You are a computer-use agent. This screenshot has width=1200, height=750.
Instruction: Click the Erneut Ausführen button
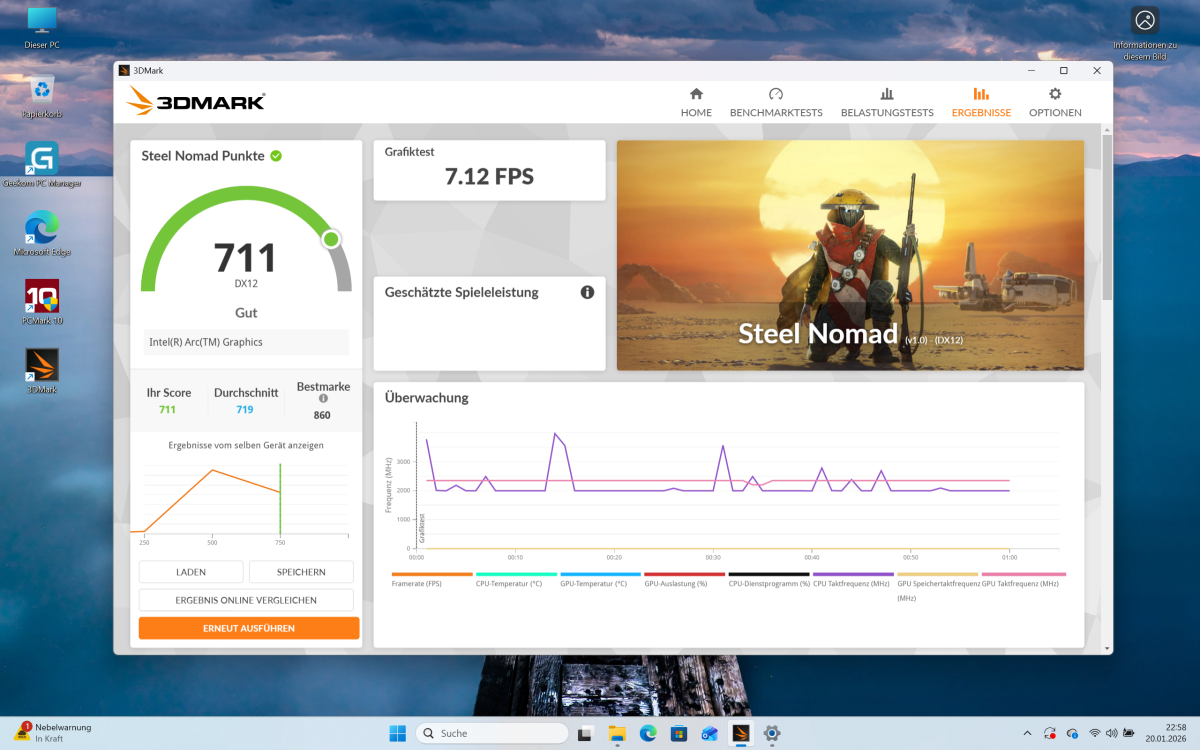click(x=248, y=628)
